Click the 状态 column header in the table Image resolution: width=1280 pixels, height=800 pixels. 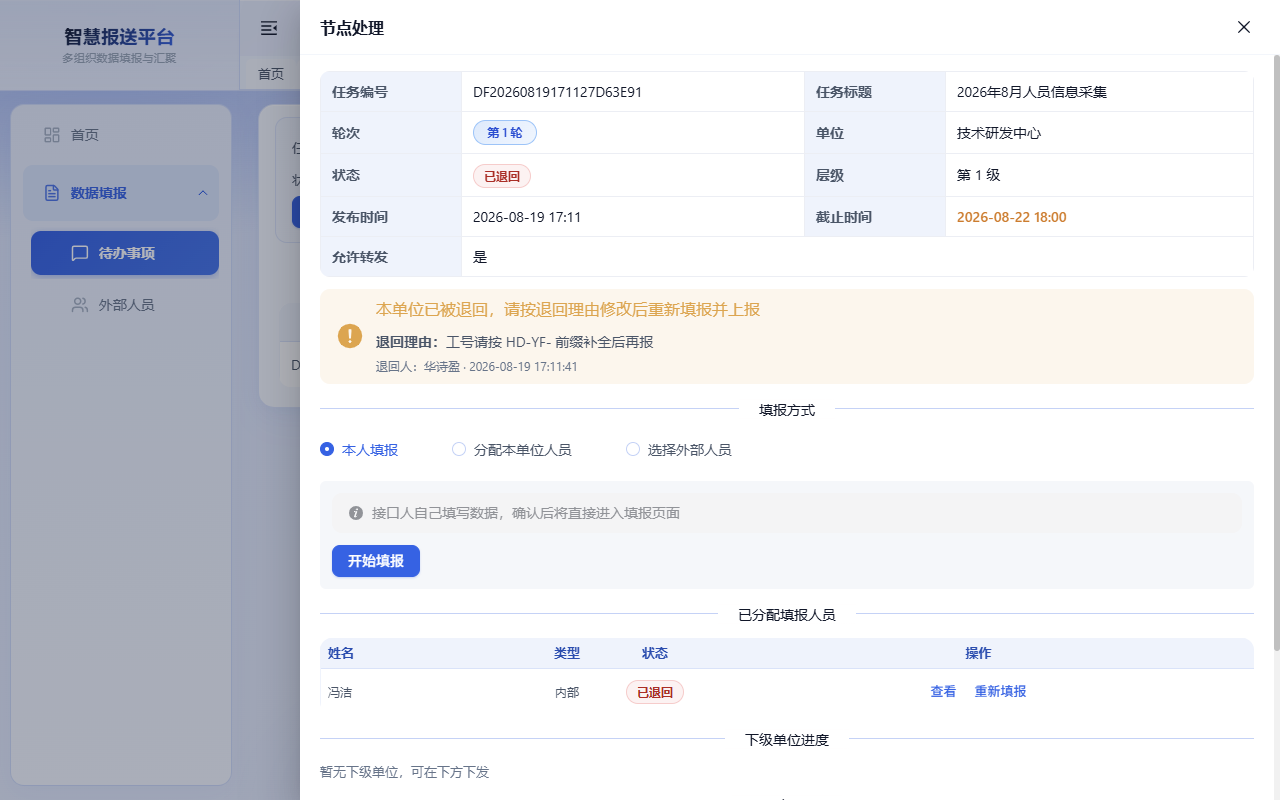coord(655,653)
